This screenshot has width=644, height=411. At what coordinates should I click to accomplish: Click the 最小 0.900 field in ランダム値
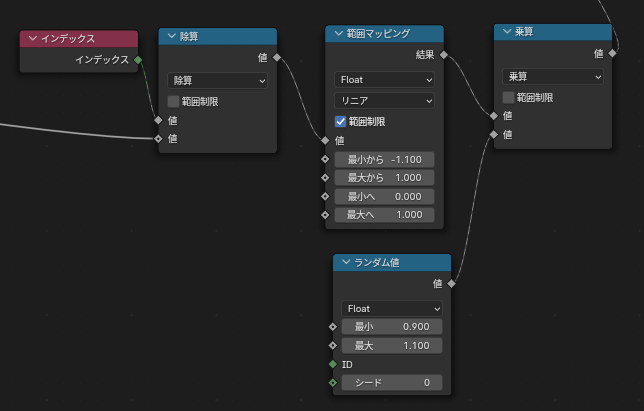tap(392, 327)
